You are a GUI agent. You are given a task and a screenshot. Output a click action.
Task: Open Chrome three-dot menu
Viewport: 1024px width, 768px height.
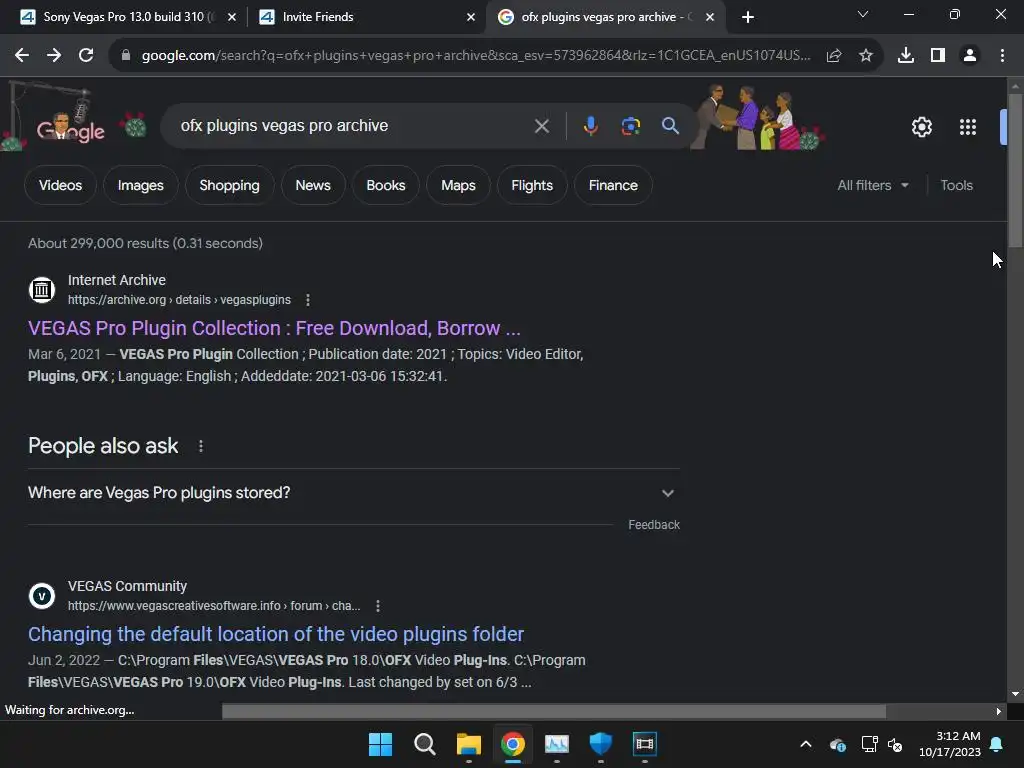[x=1002, y=56]
